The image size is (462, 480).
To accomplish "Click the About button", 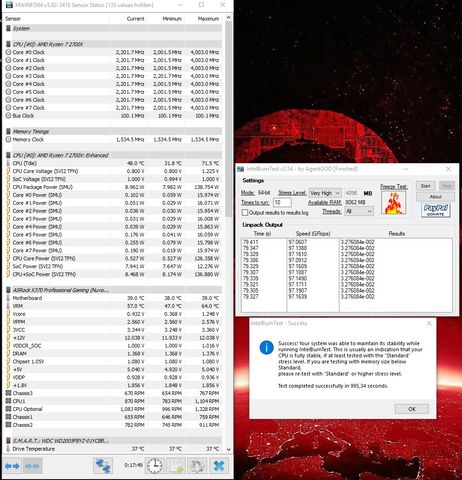I will (435, 197).
